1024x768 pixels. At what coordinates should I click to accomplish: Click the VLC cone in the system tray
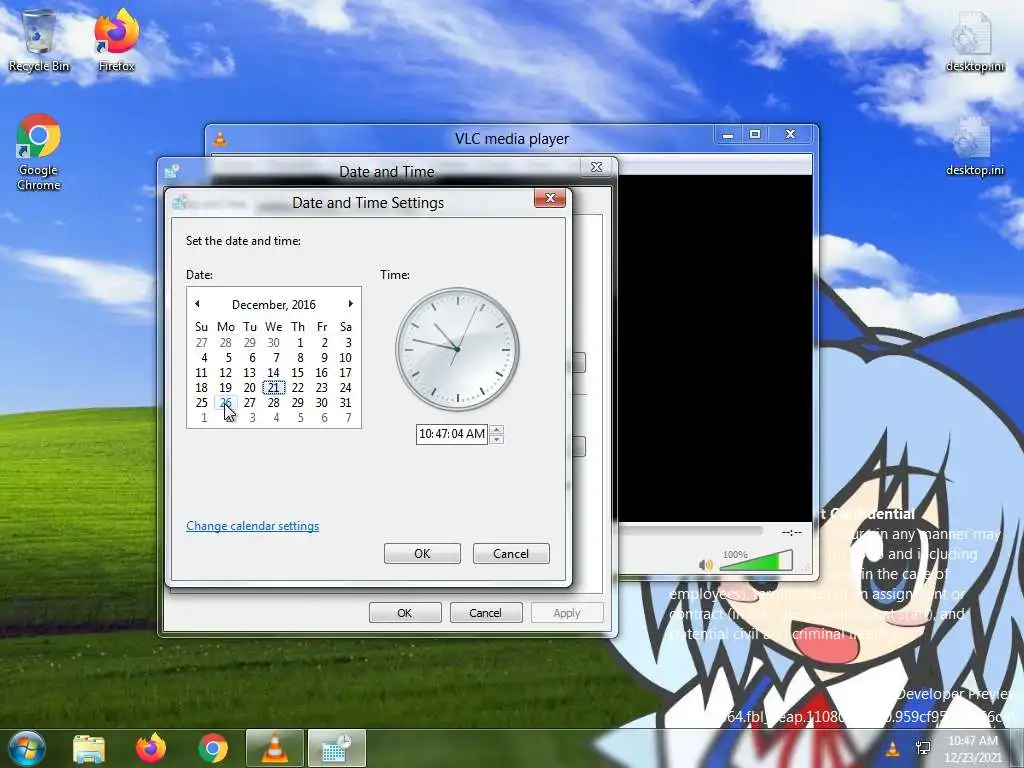click(x=893, y=748)
